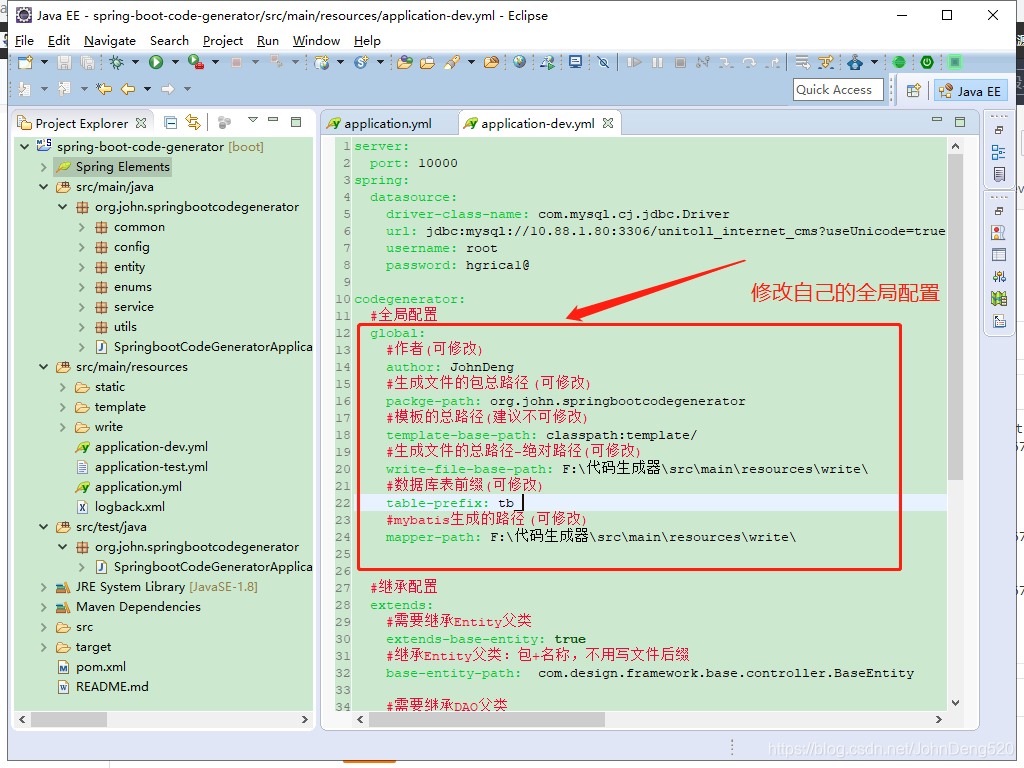Click the Open Perspective icon
Screen dimensions: 1024x768
coord(914,91)
